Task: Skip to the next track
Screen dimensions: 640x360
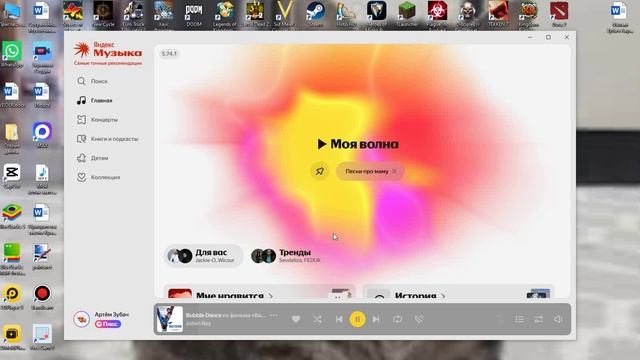Action: pos(376,319)
